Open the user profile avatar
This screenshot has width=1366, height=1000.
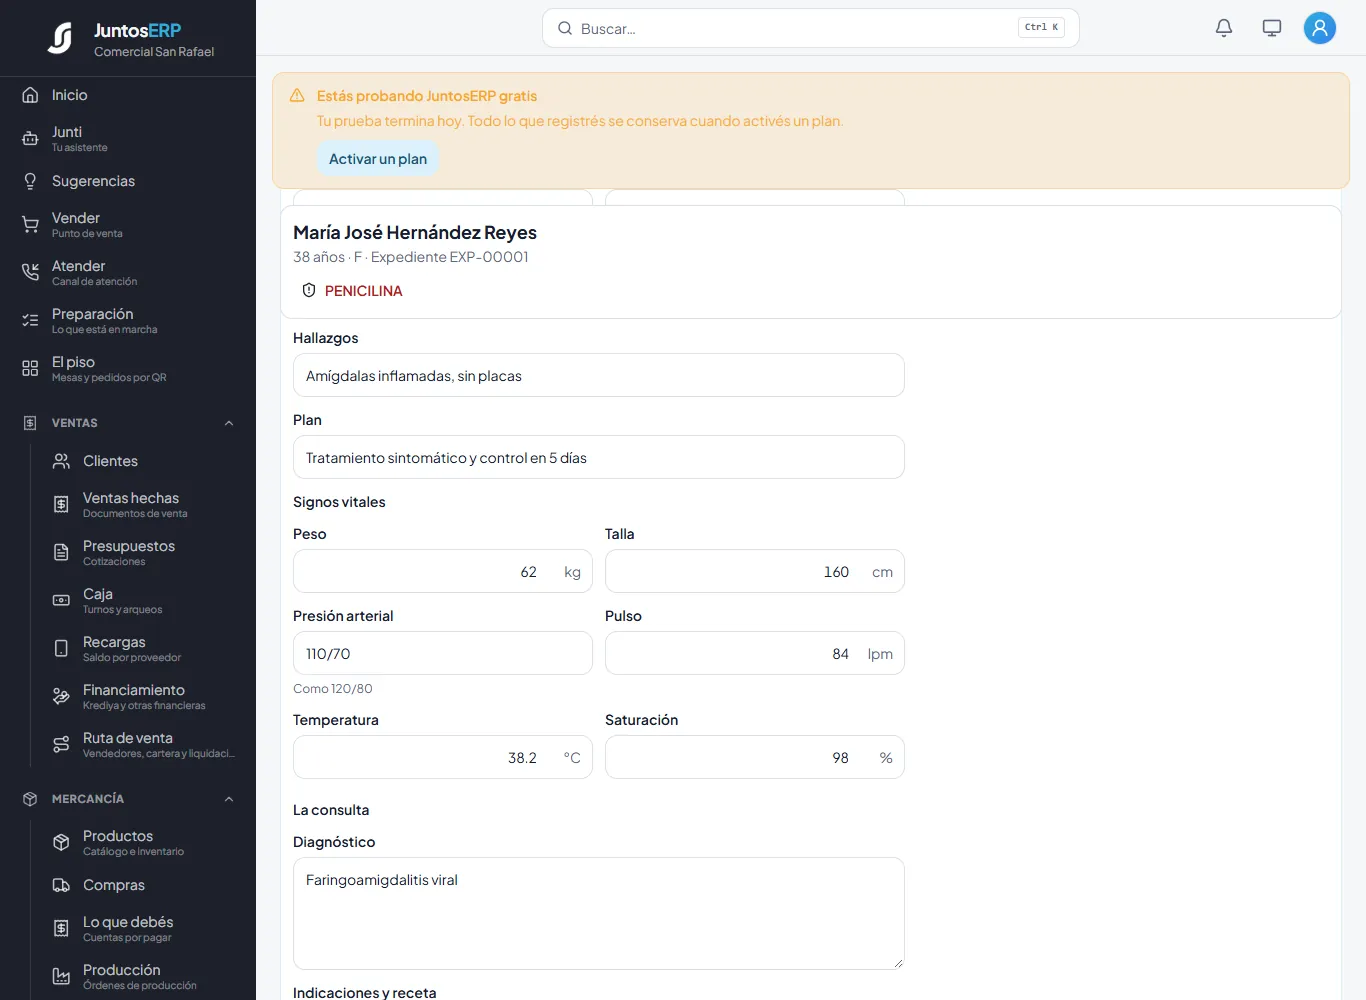pos(1320,28)
